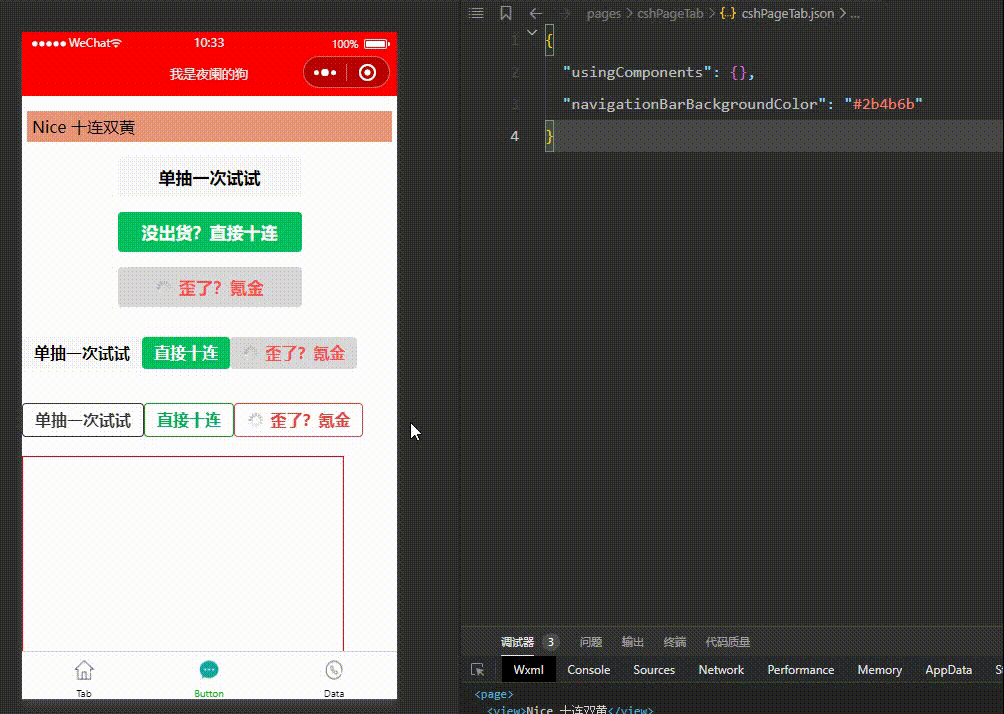Tap the green outlined 直接十连 button
1004x714 pixels.
coord(189,420)
